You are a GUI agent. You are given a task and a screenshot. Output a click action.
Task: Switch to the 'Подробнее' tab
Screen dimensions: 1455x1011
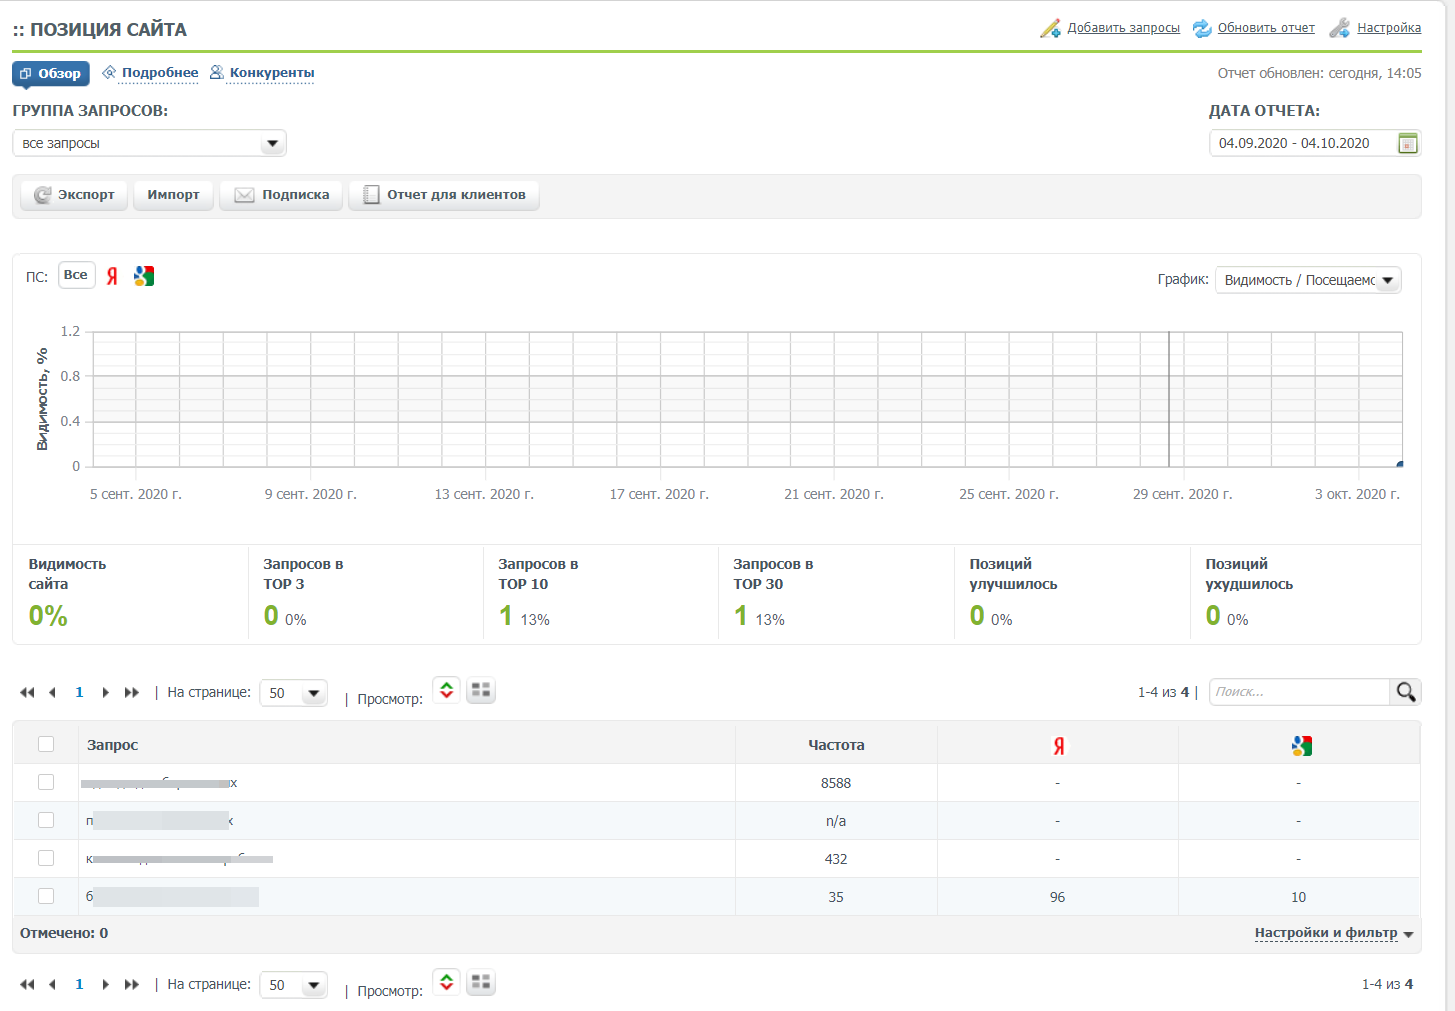tap(159, 73)
